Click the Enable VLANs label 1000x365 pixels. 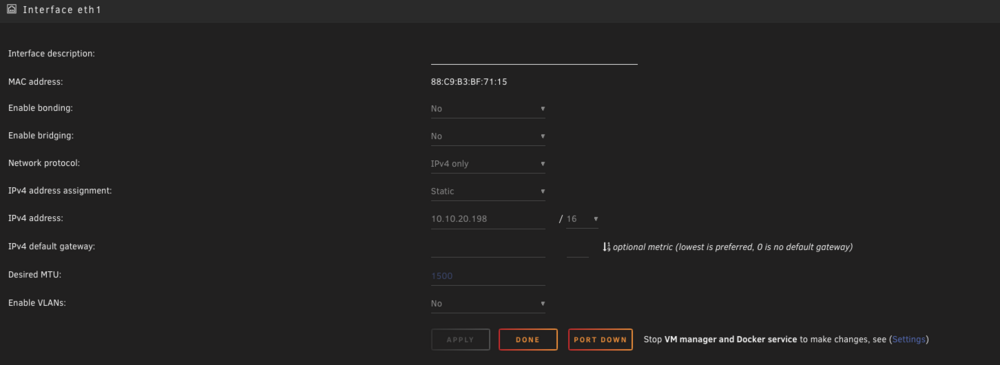coord(37,304)
